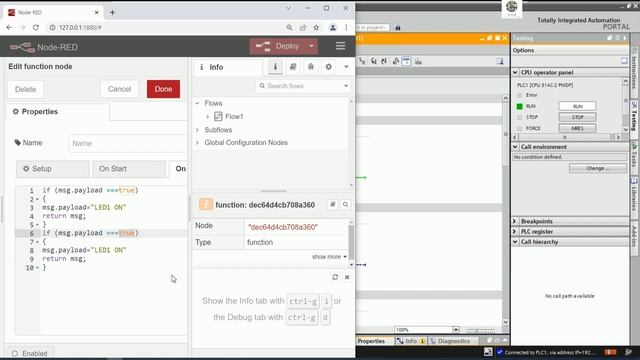Open the On Start code tab
Screen dimensions: 640x360
(x=129, y=169)
